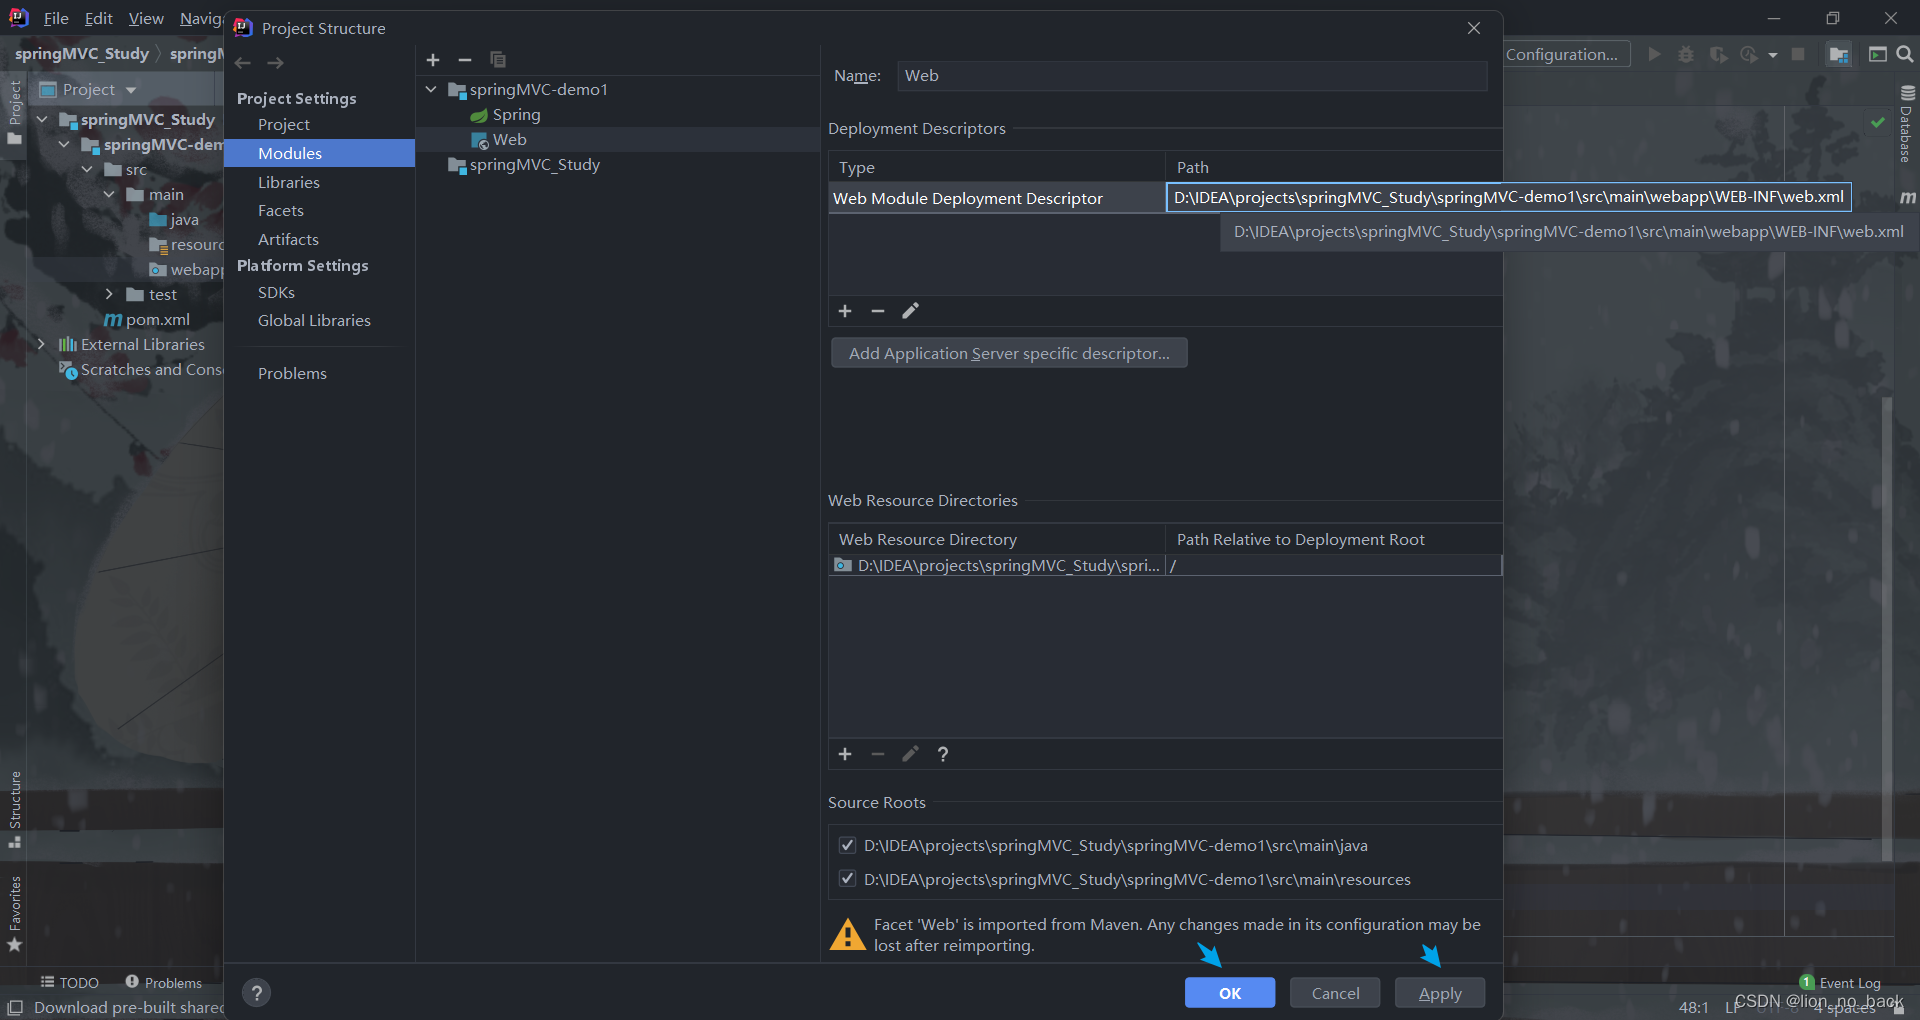Open Search Everywhere magnifier icon

point(1905,54)
